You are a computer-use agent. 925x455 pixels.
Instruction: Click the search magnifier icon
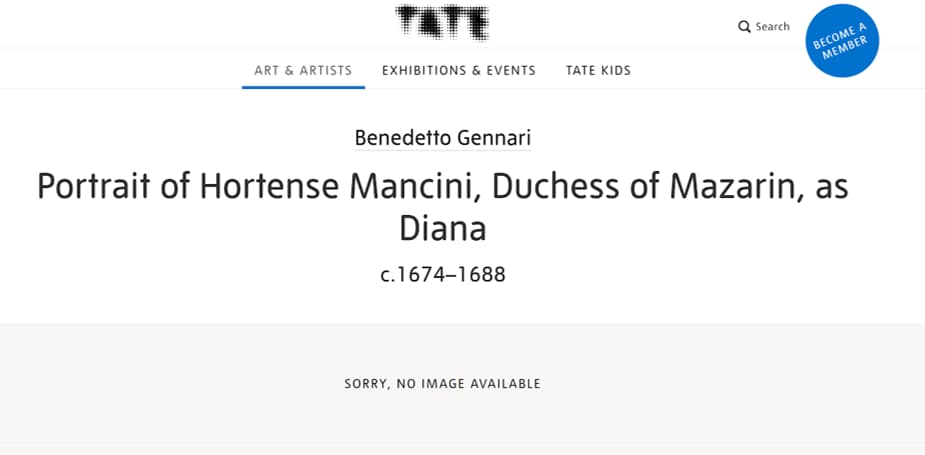(x=744, y=27)
